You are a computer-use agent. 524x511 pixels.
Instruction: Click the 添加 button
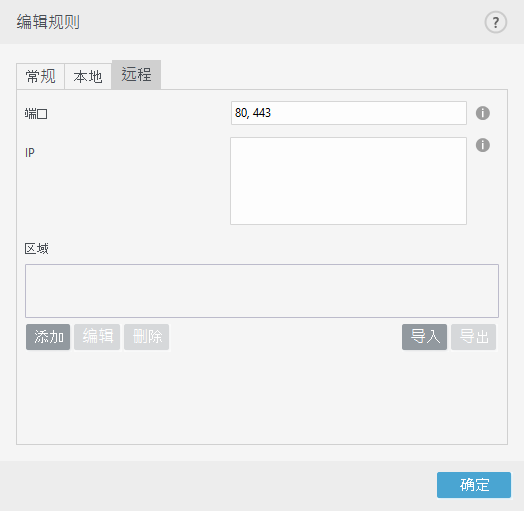point(48,337)
